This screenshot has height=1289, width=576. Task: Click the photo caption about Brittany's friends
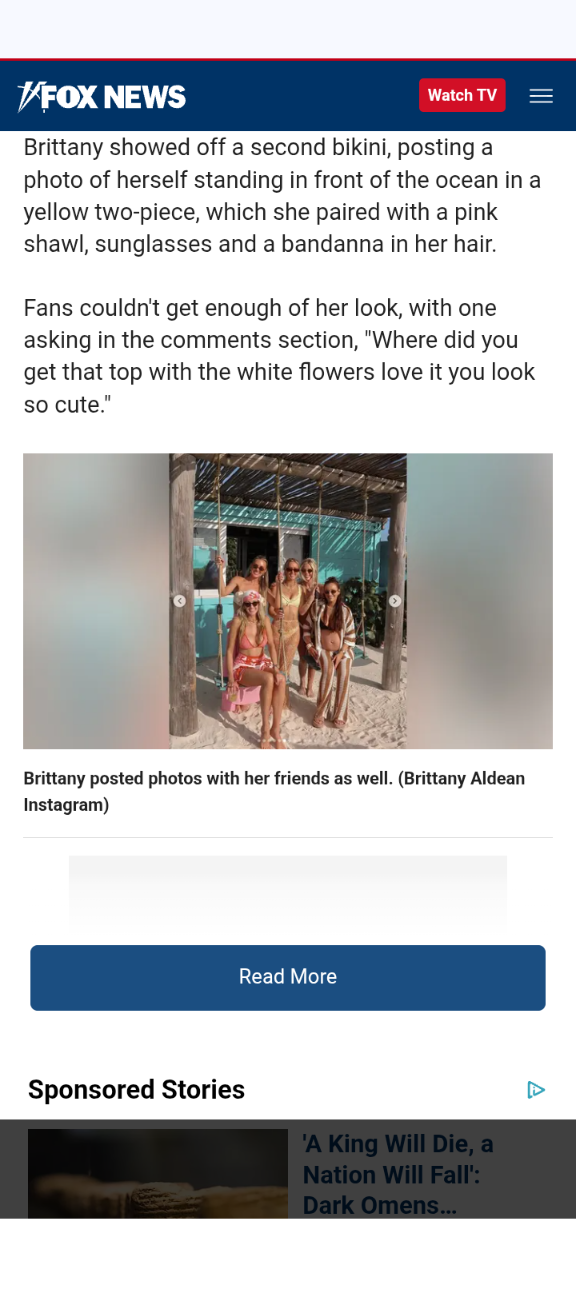point(274,791)
